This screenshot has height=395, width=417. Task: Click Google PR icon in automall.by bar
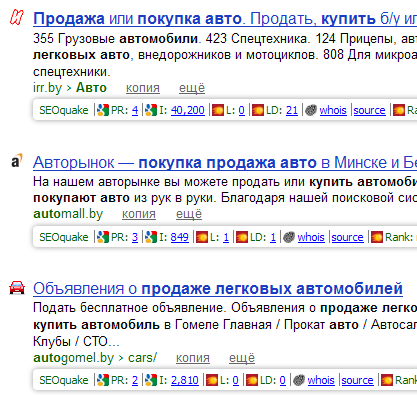pos(103,237)
